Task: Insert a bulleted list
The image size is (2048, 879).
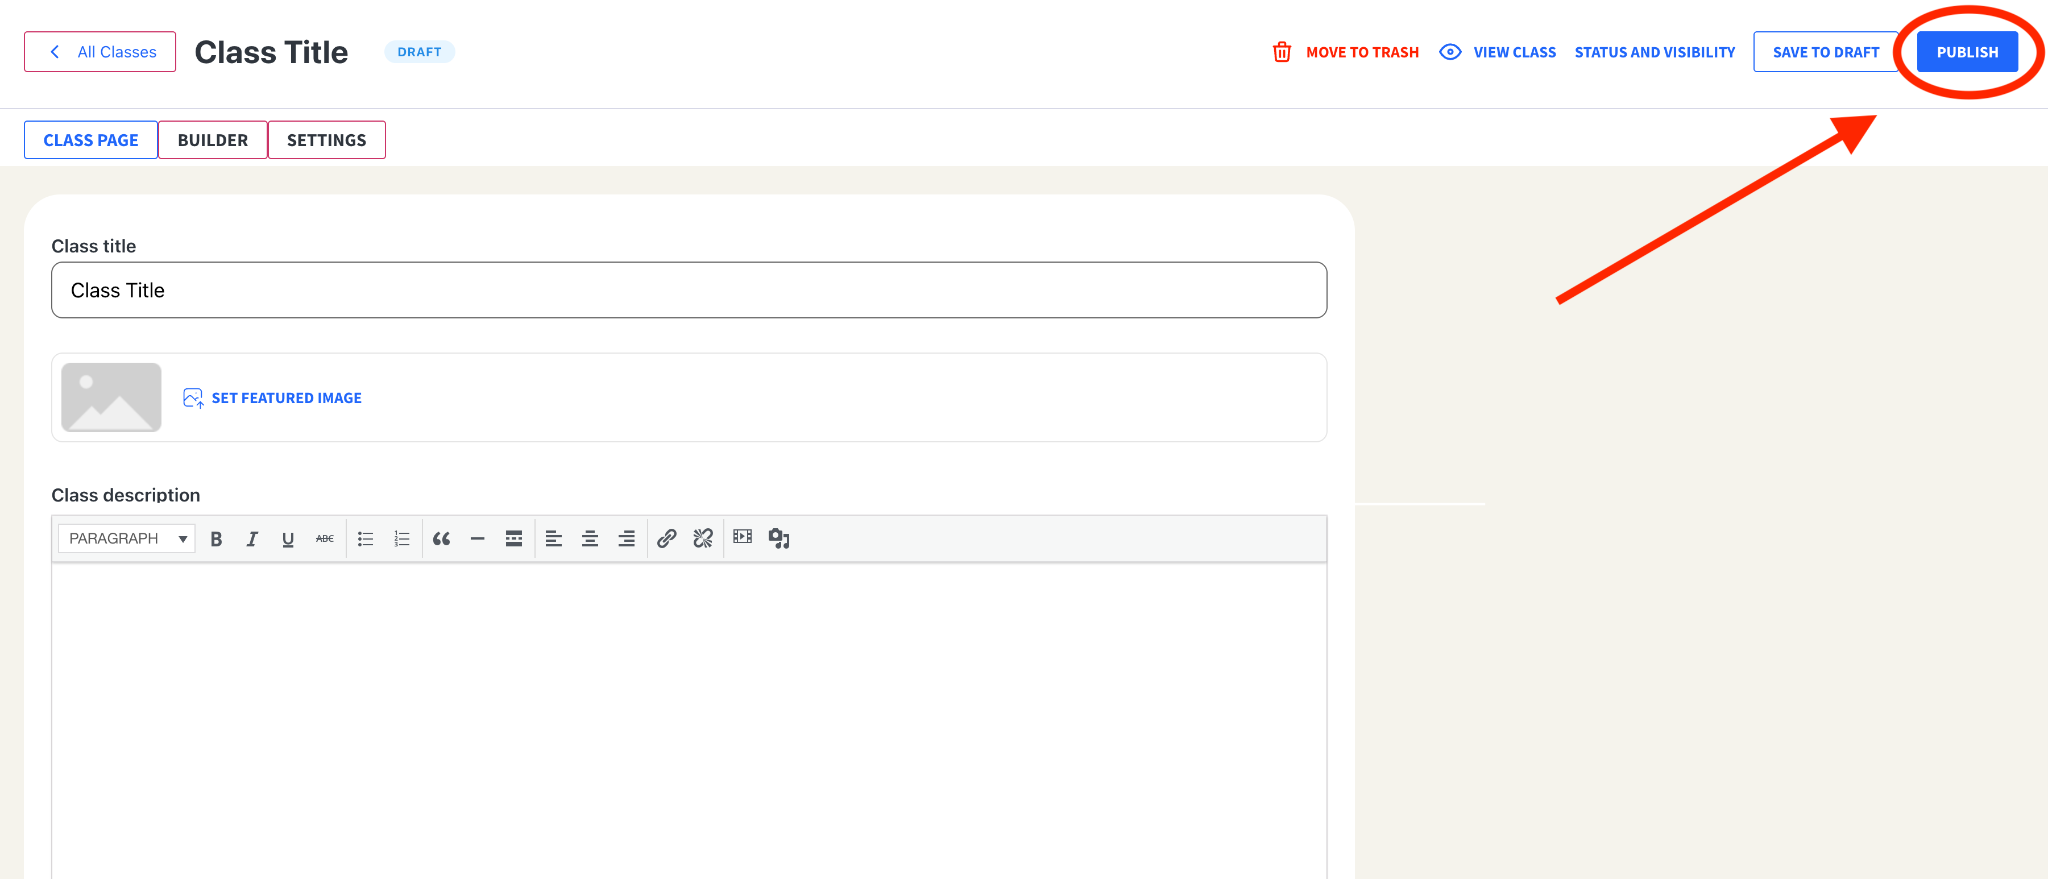Action: click(366, 539)
